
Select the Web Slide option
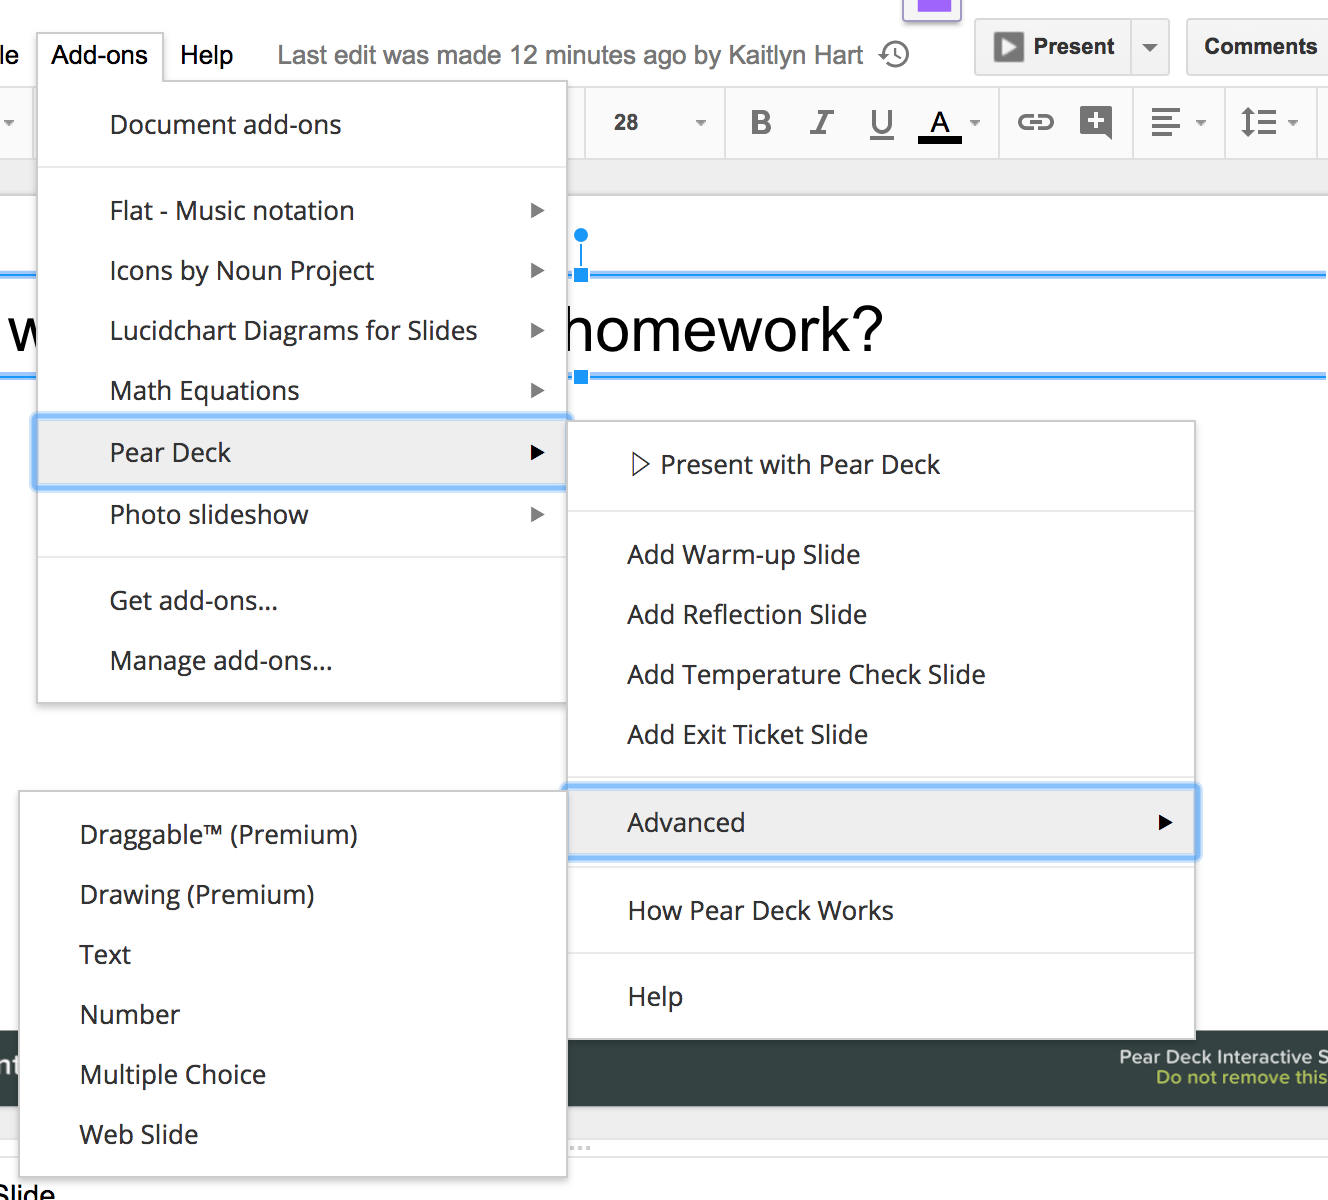tap(293, 1135)
